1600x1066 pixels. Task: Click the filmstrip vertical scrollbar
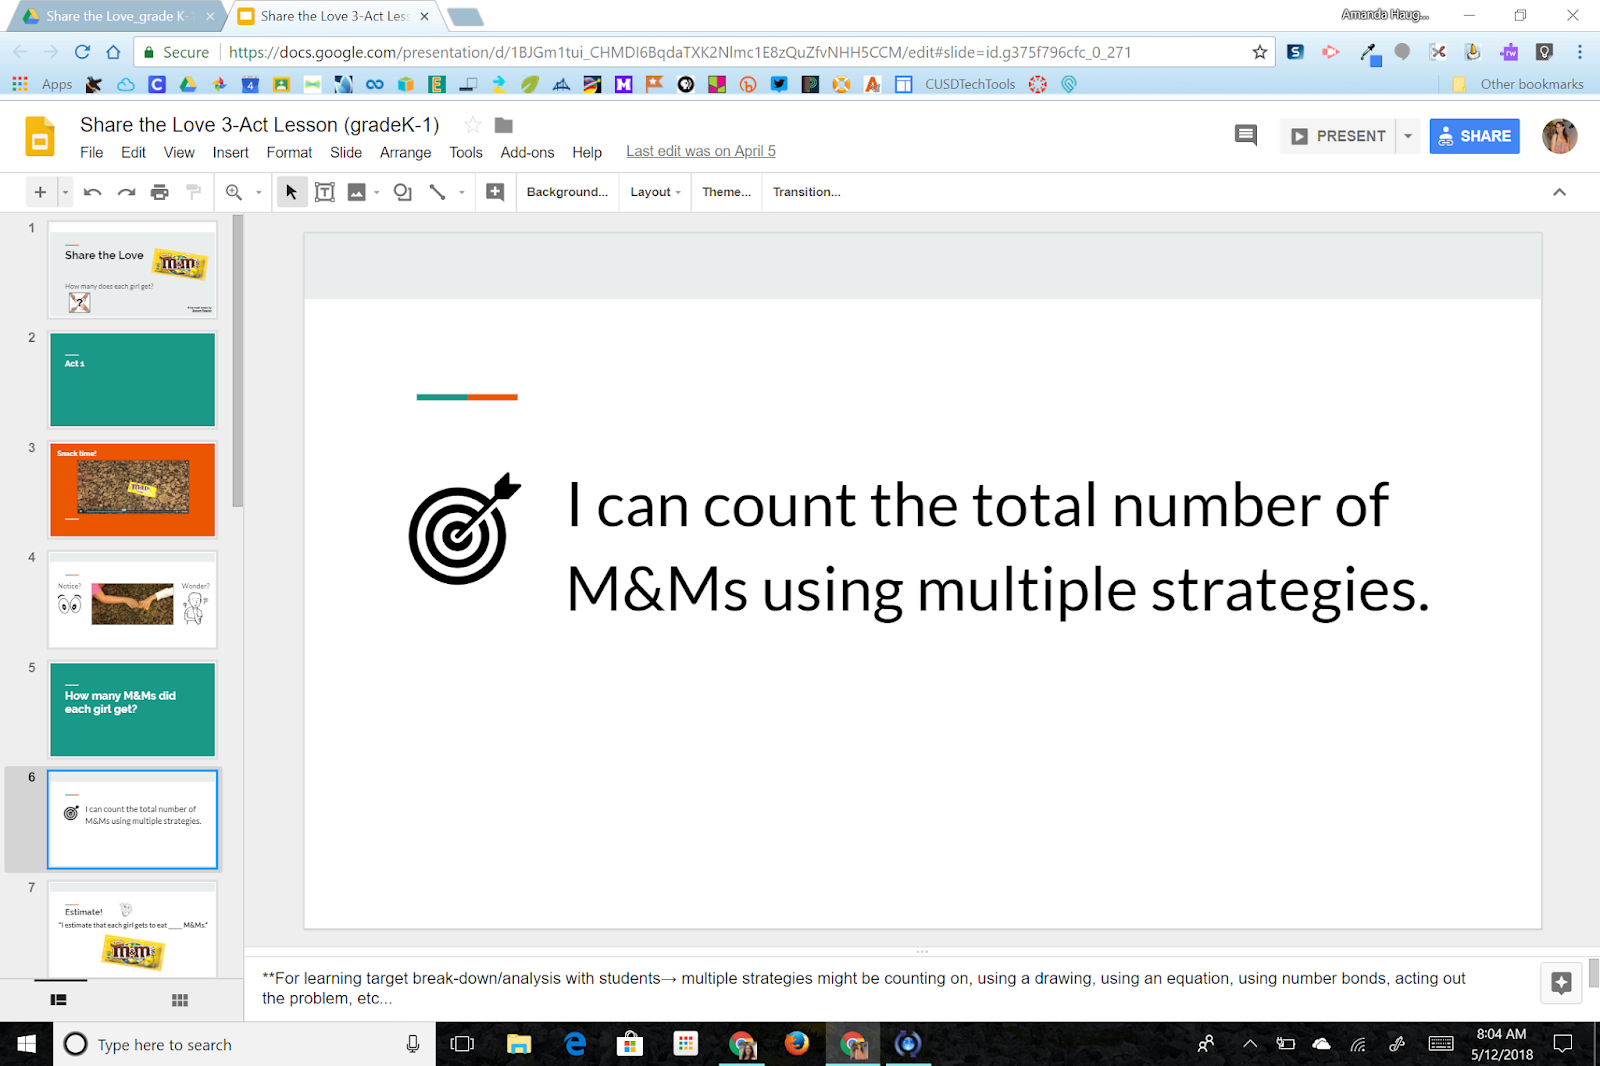pos(238,362)
